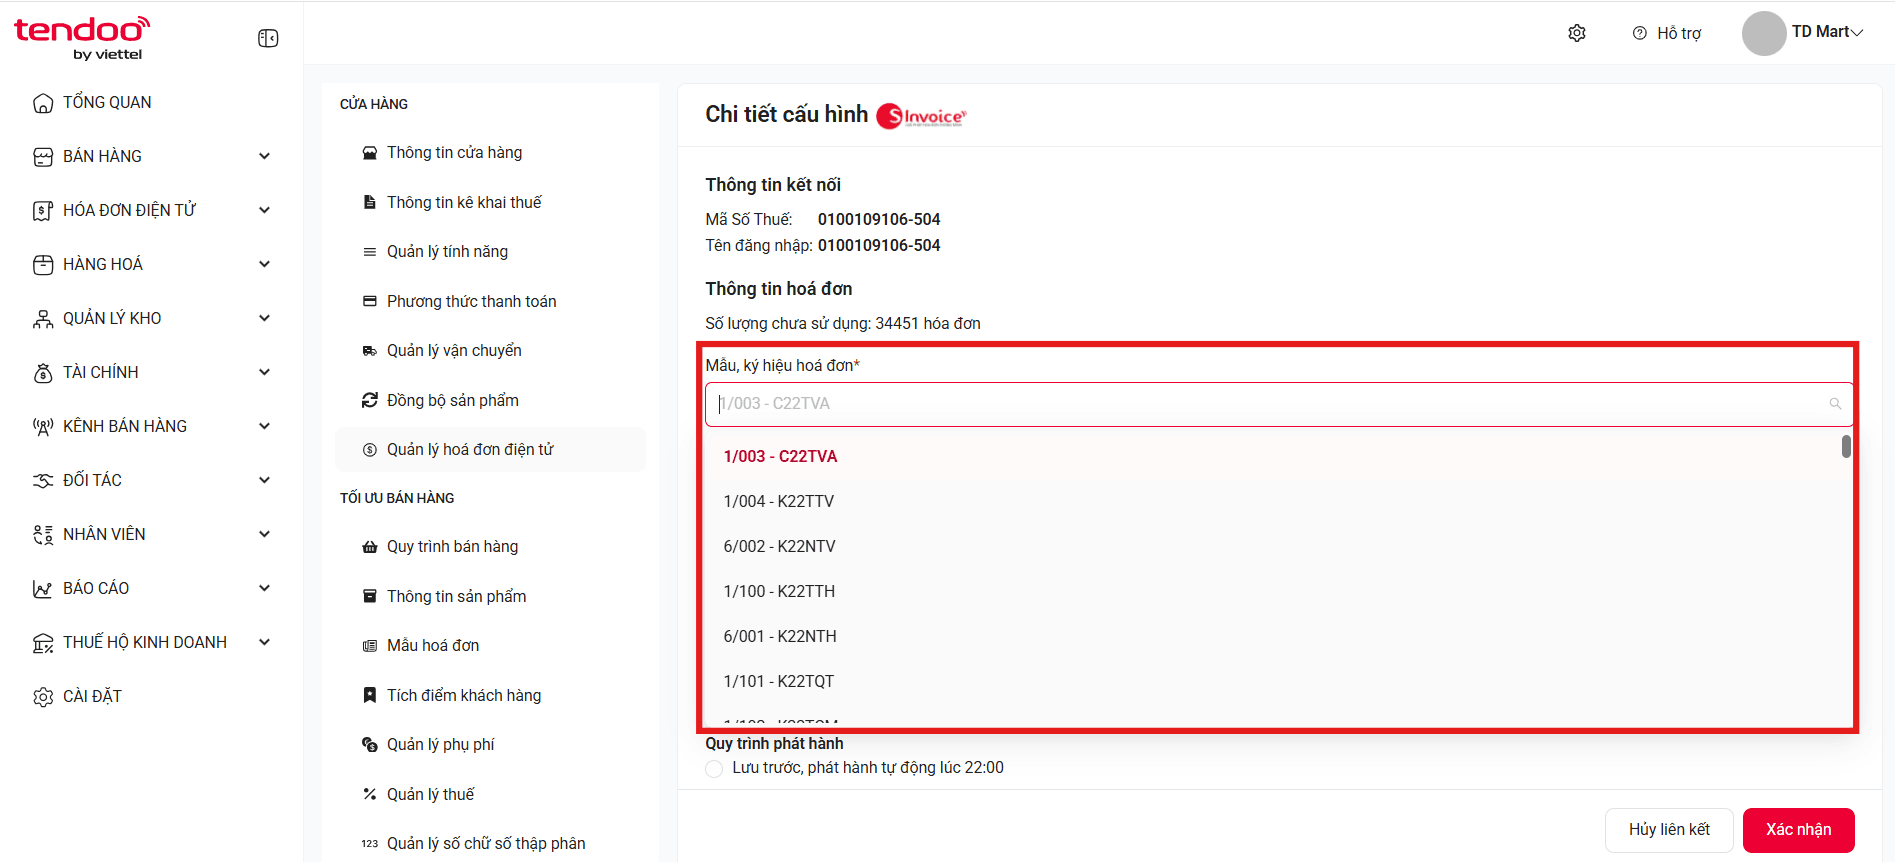Expand the Kênh bán hàng chevron
The image size is (1895, 862).
[265, 426]
